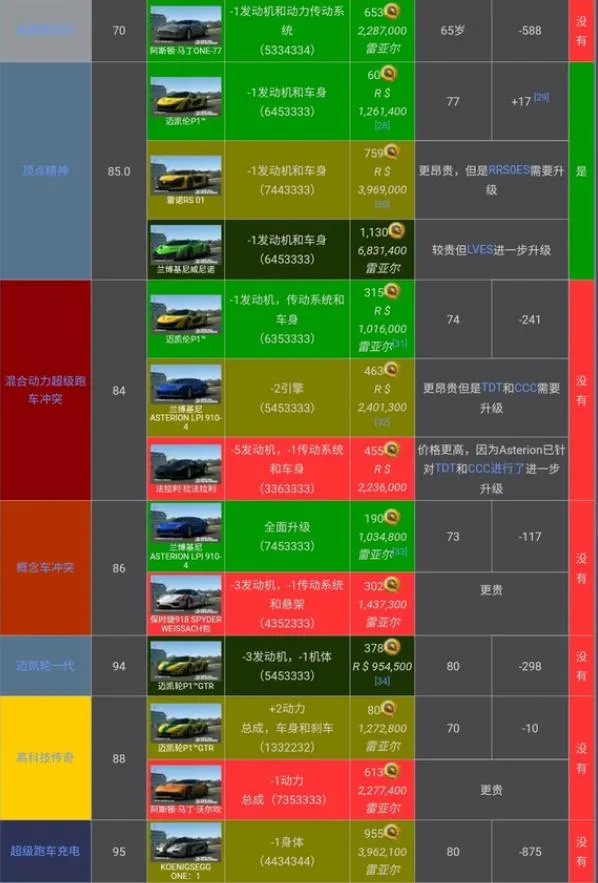This screenshot has width=598, height=883.
Task: Click the gold coin icon beside 463
Action: pyautogui.click(x=392, y=370)
